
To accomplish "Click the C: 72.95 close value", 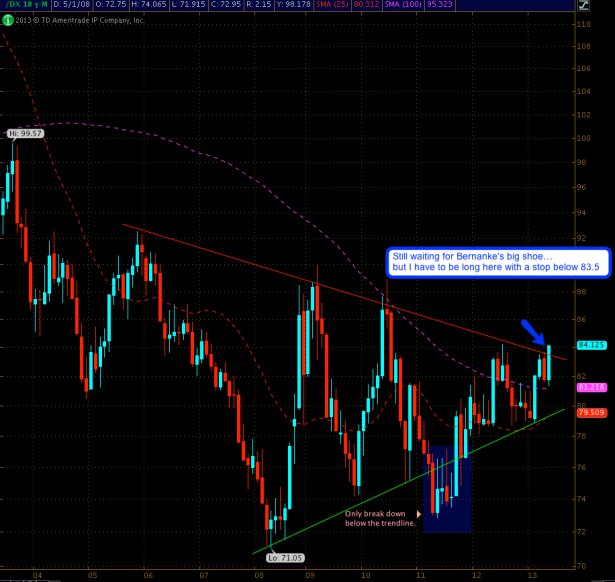I will (225, 4).
